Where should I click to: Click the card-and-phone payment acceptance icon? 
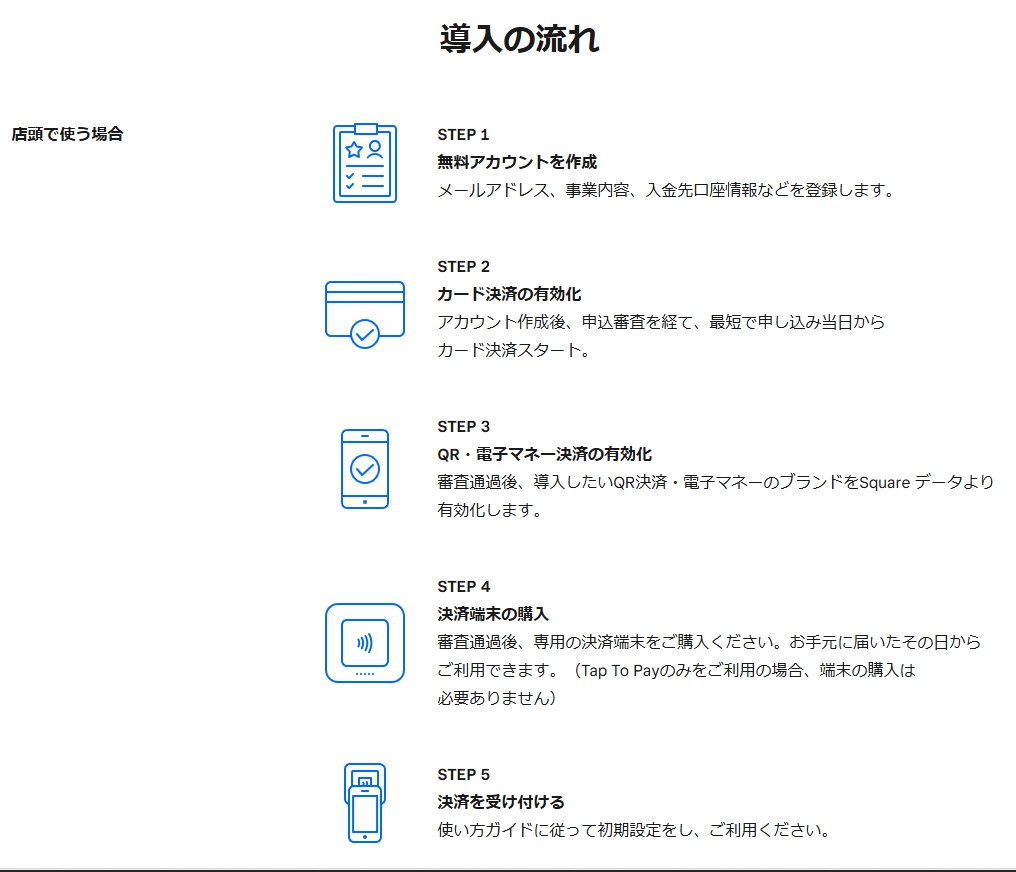point(364,802)
